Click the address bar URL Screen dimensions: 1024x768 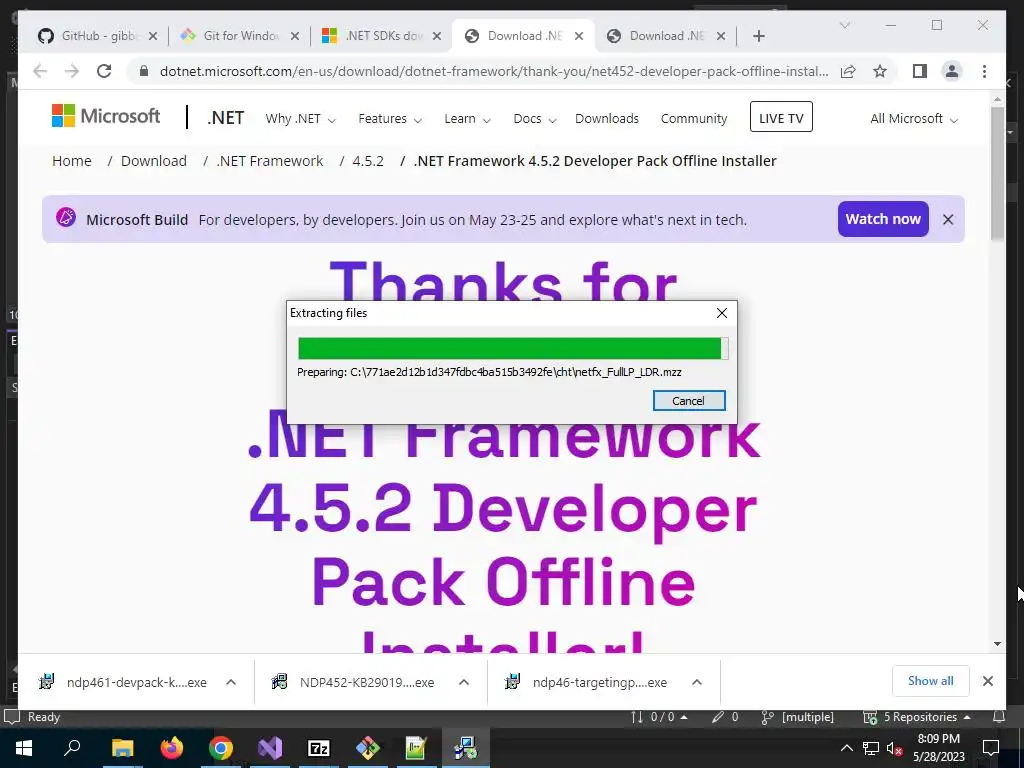coord(494,71)
